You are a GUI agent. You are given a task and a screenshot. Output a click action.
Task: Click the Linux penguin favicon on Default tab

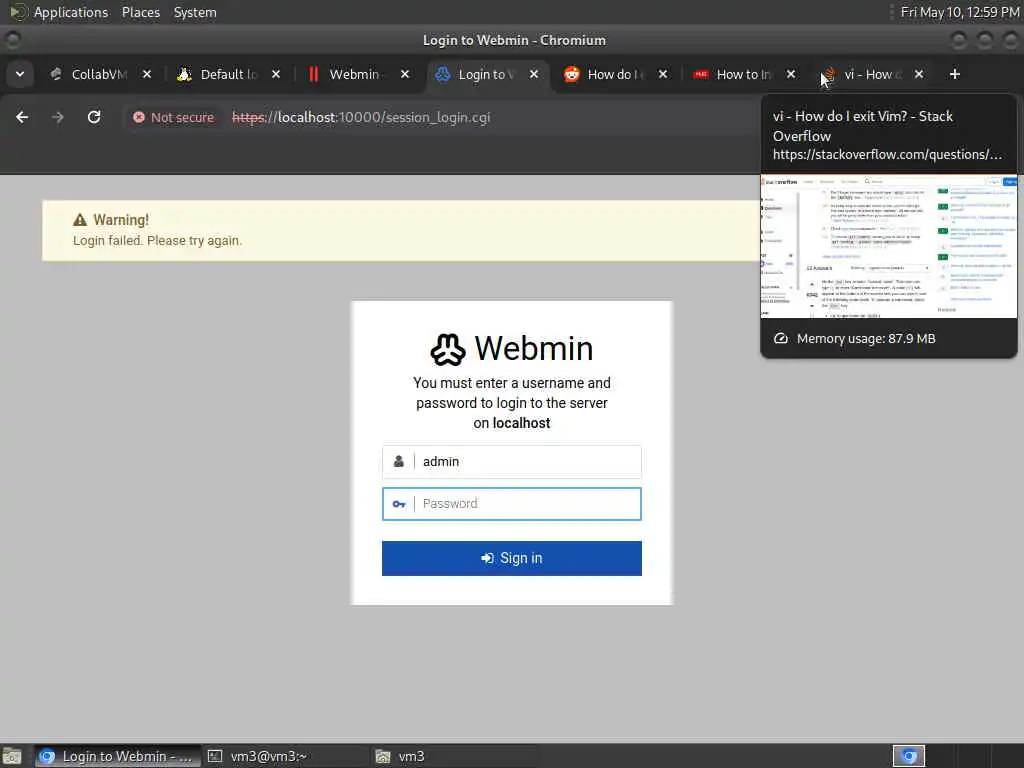click(x=185, y=74)
